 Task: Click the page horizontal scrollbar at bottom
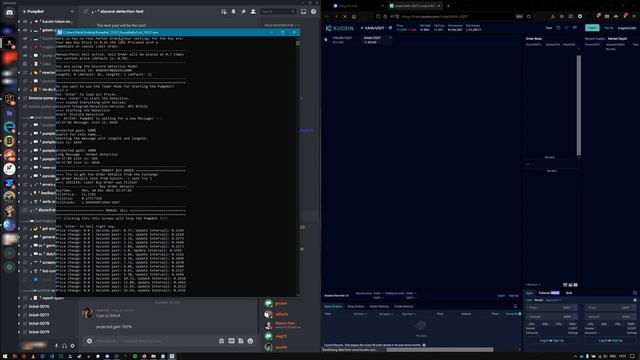click(x=440, y=350)
